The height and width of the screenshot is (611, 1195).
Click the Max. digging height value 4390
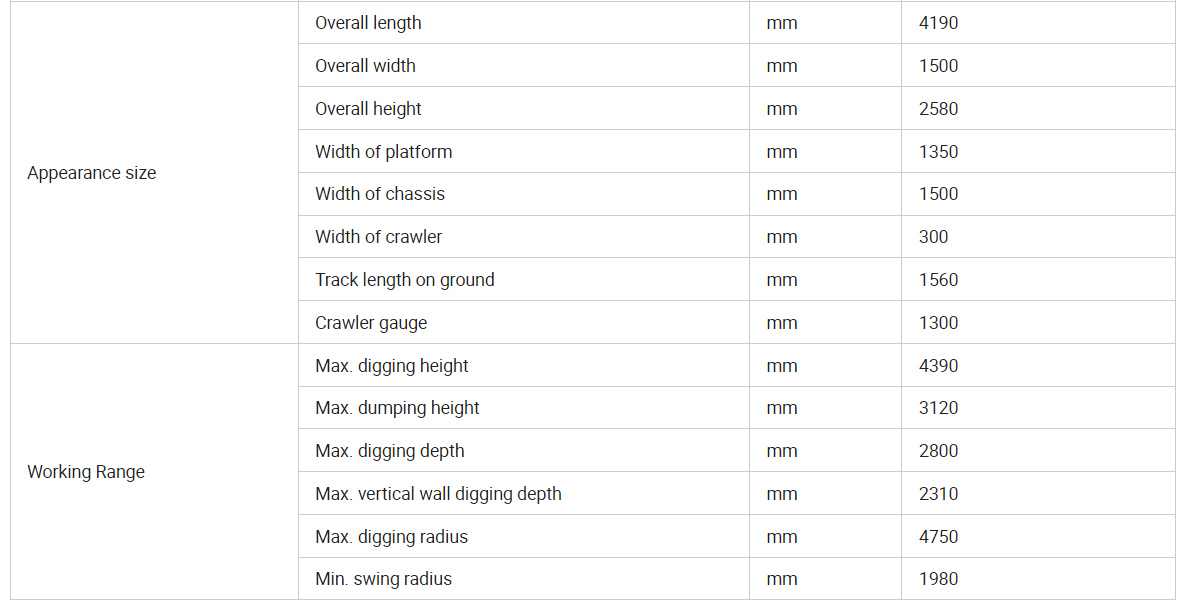(x=938, y=366)
